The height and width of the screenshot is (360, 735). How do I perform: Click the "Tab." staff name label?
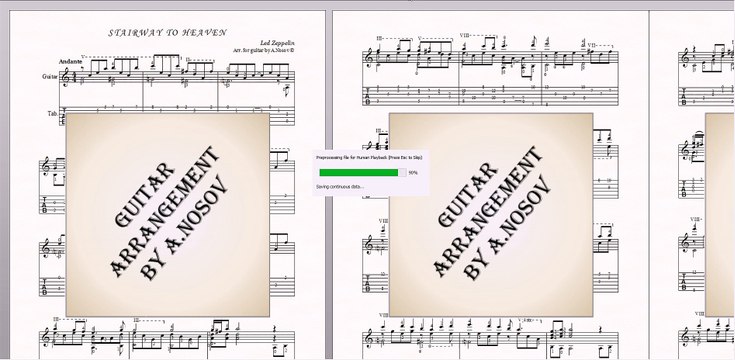[52, 113]
